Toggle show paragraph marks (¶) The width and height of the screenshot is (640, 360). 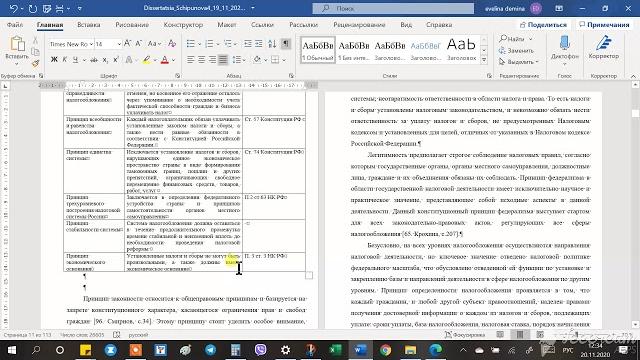click(x=286, y=44)
